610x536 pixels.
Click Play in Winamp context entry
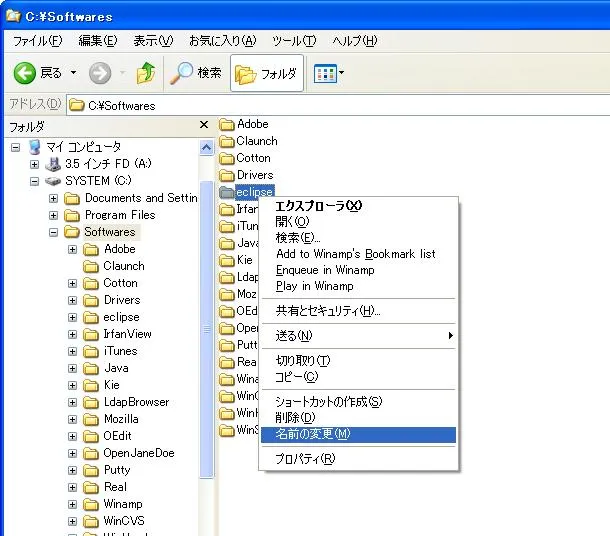pos(314,286)
